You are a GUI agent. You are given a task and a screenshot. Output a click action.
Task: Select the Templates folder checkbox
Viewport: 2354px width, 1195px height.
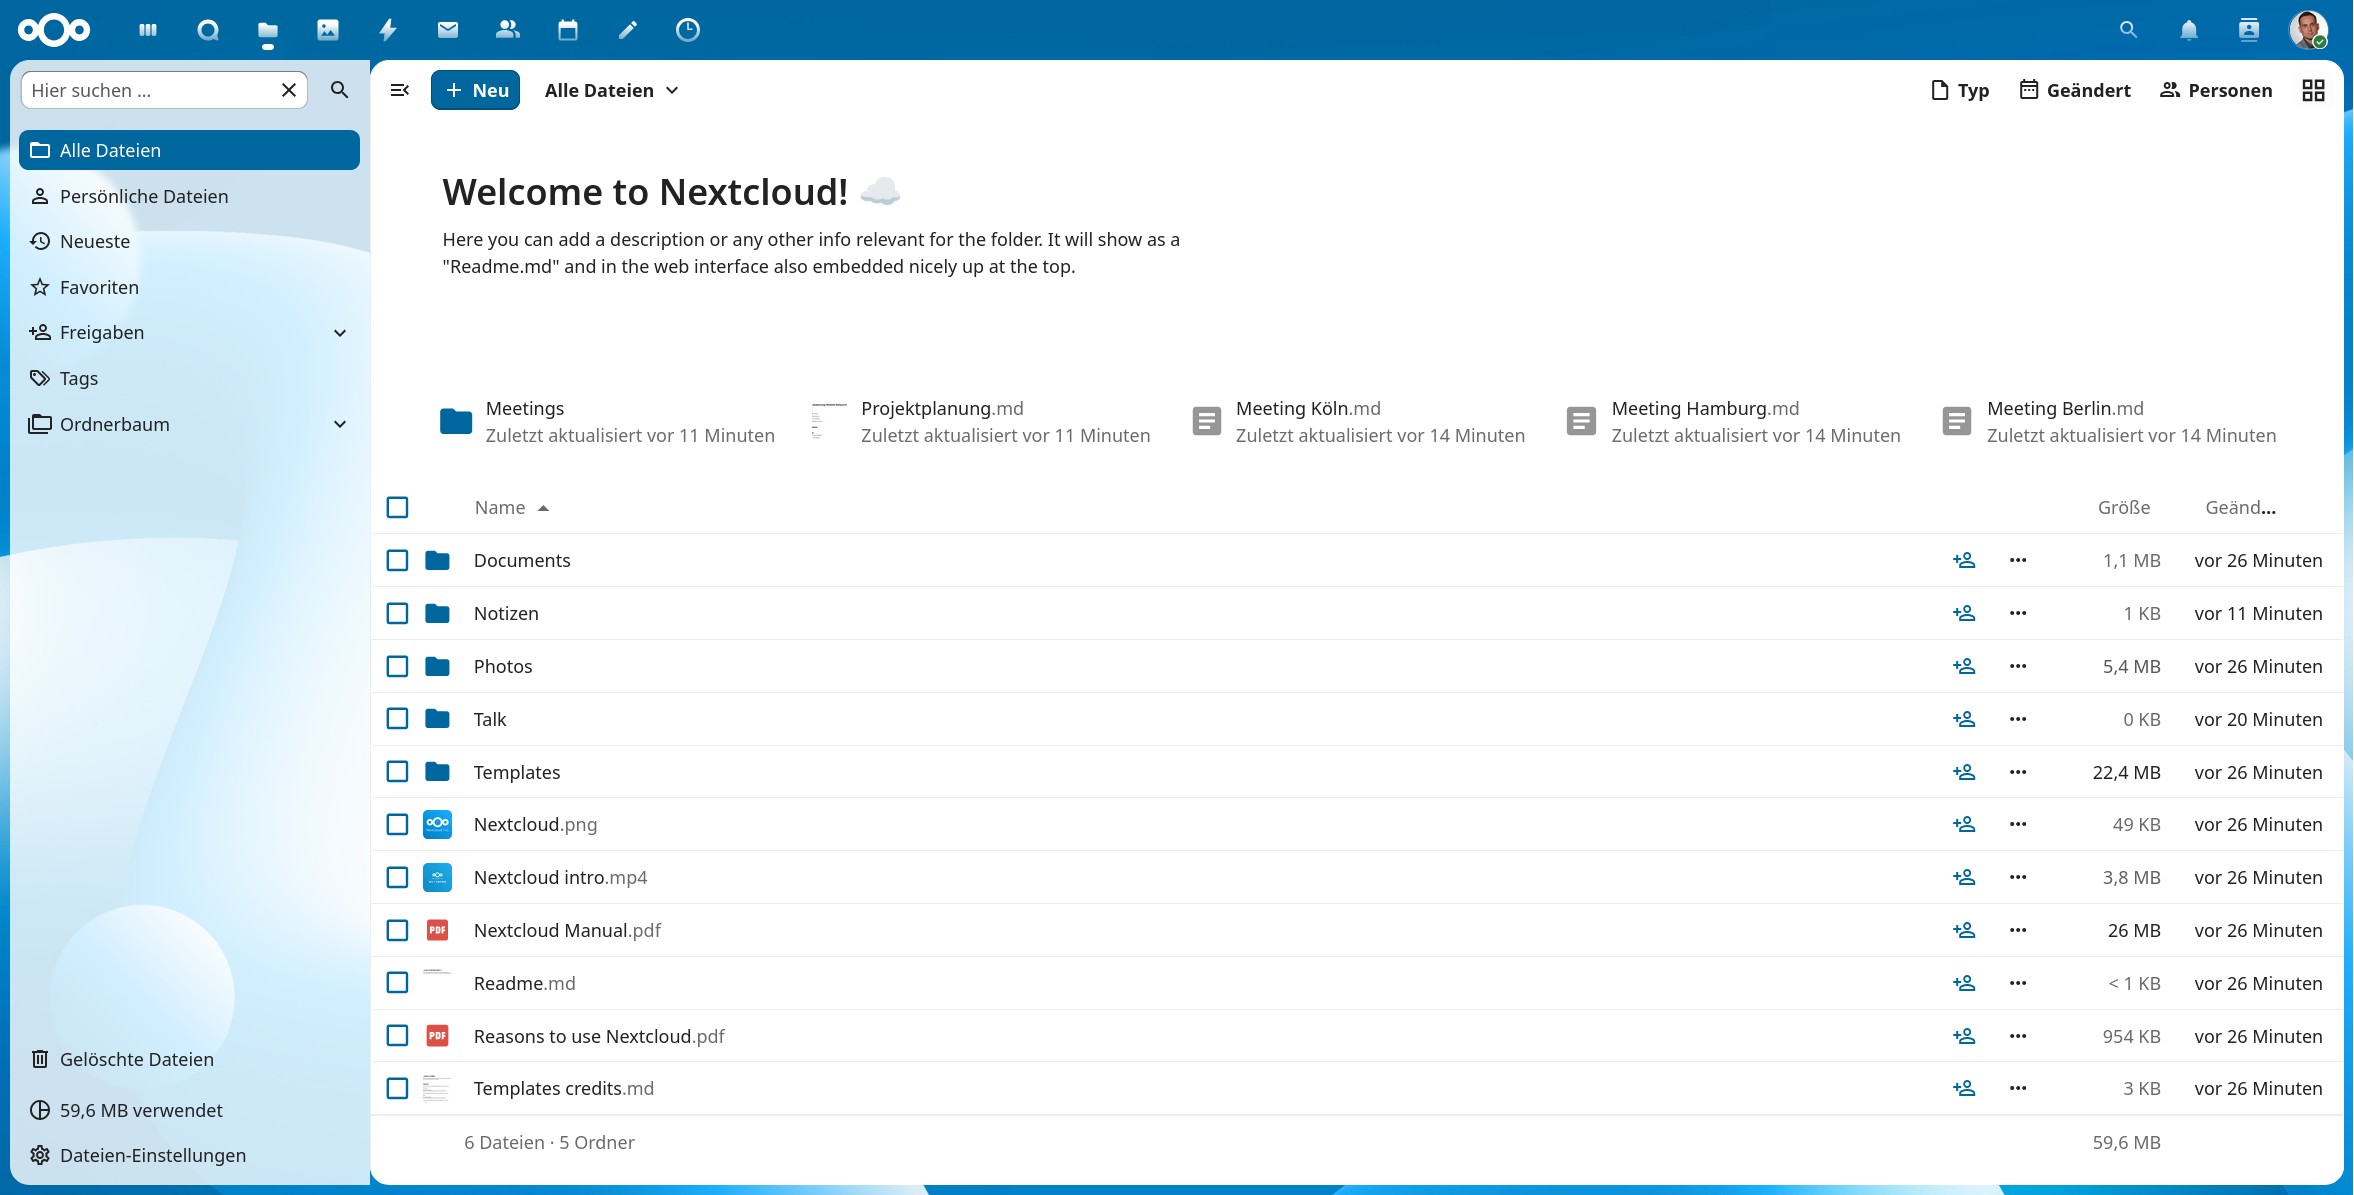(397, 772)
